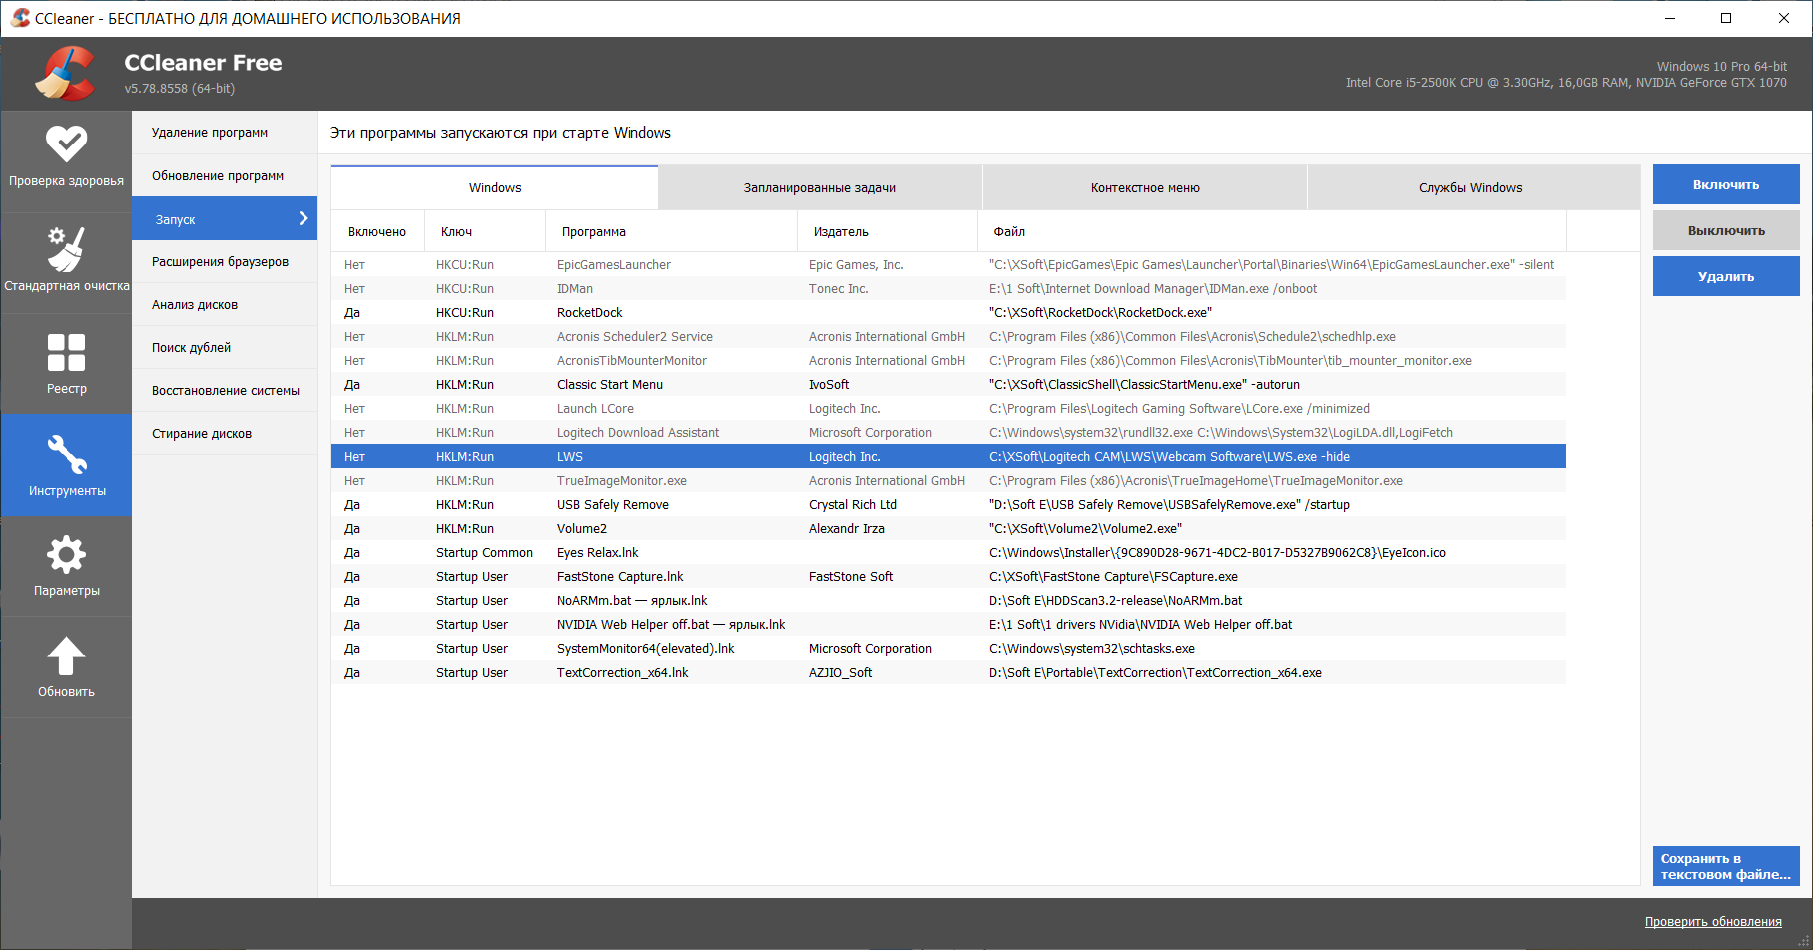Select Launch LCore entry
The image size is (1813, 950).
[x=948, y=409]
